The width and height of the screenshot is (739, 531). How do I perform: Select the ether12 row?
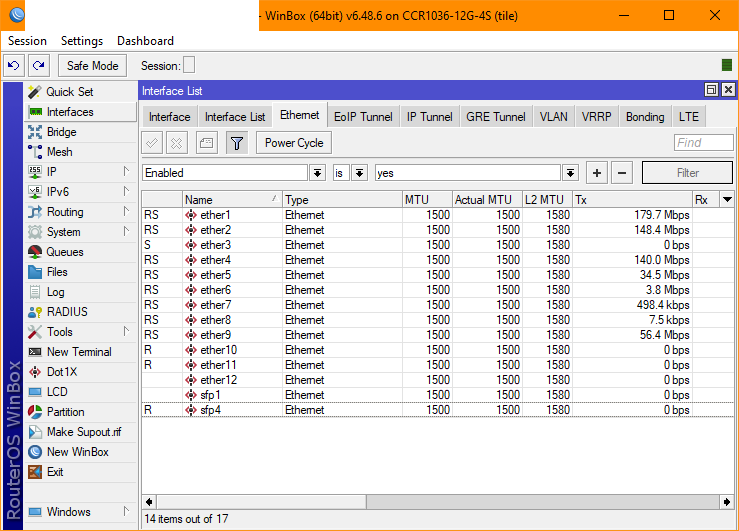(437, 380)
